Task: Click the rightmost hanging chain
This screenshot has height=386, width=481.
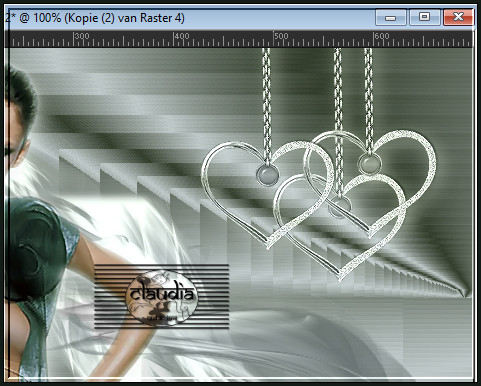Action: [x=368, y=101]
